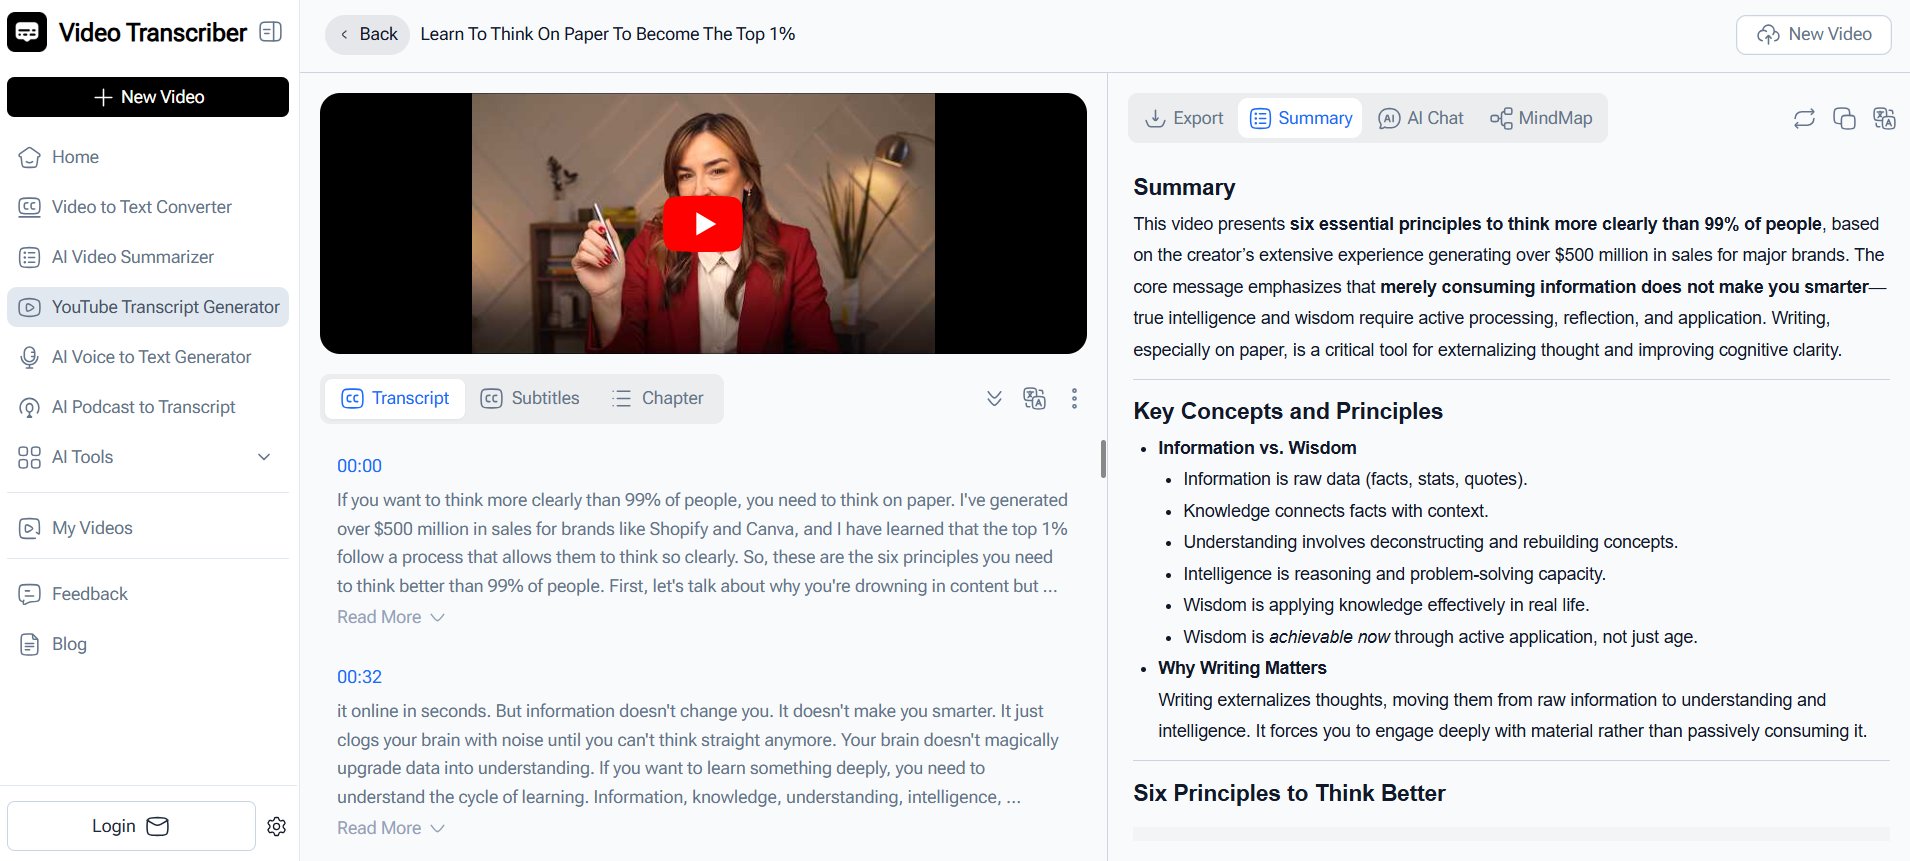Open the settings gear icon
Viewport: 1910px width, 861px height.
(x=277, y=826)
